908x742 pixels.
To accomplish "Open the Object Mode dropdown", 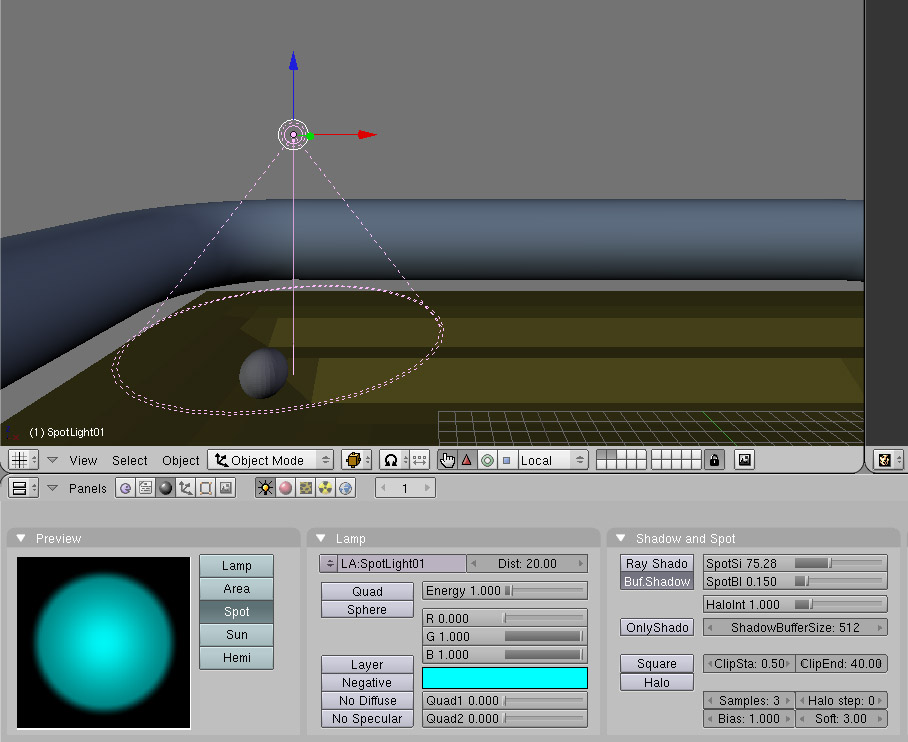I will (x=271, y=460).
